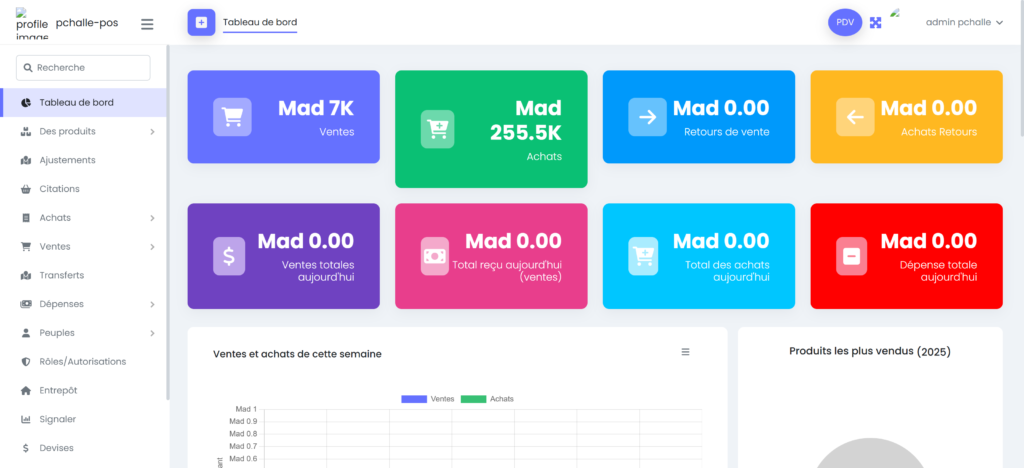Toggle the Ventes legend series in chart

click(x=428, y=399)
